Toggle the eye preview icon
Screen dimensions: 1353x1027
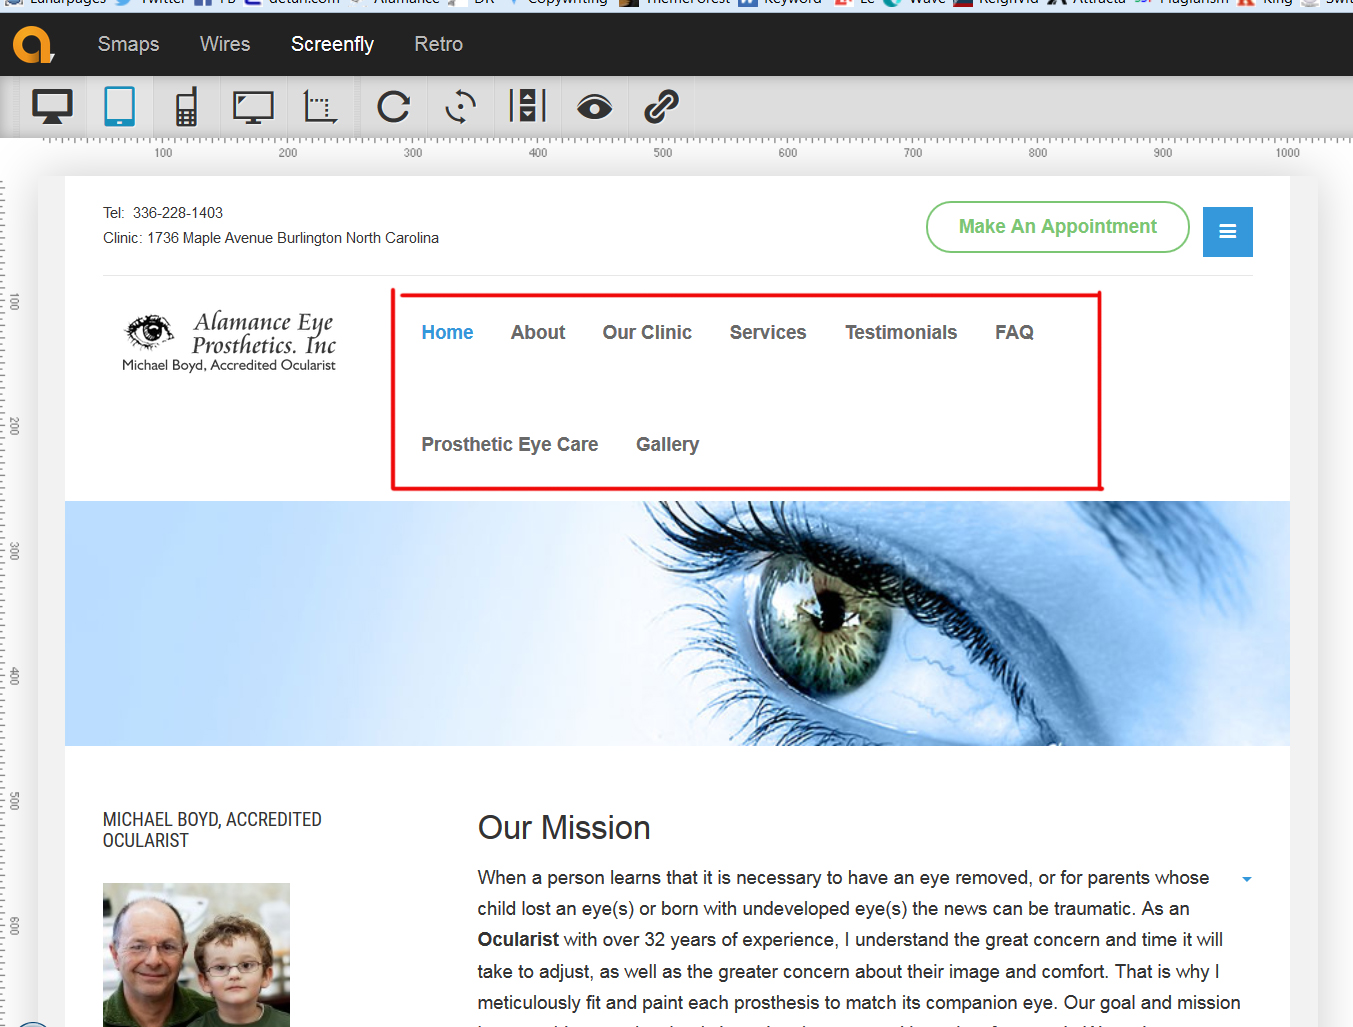coord(594,106)
